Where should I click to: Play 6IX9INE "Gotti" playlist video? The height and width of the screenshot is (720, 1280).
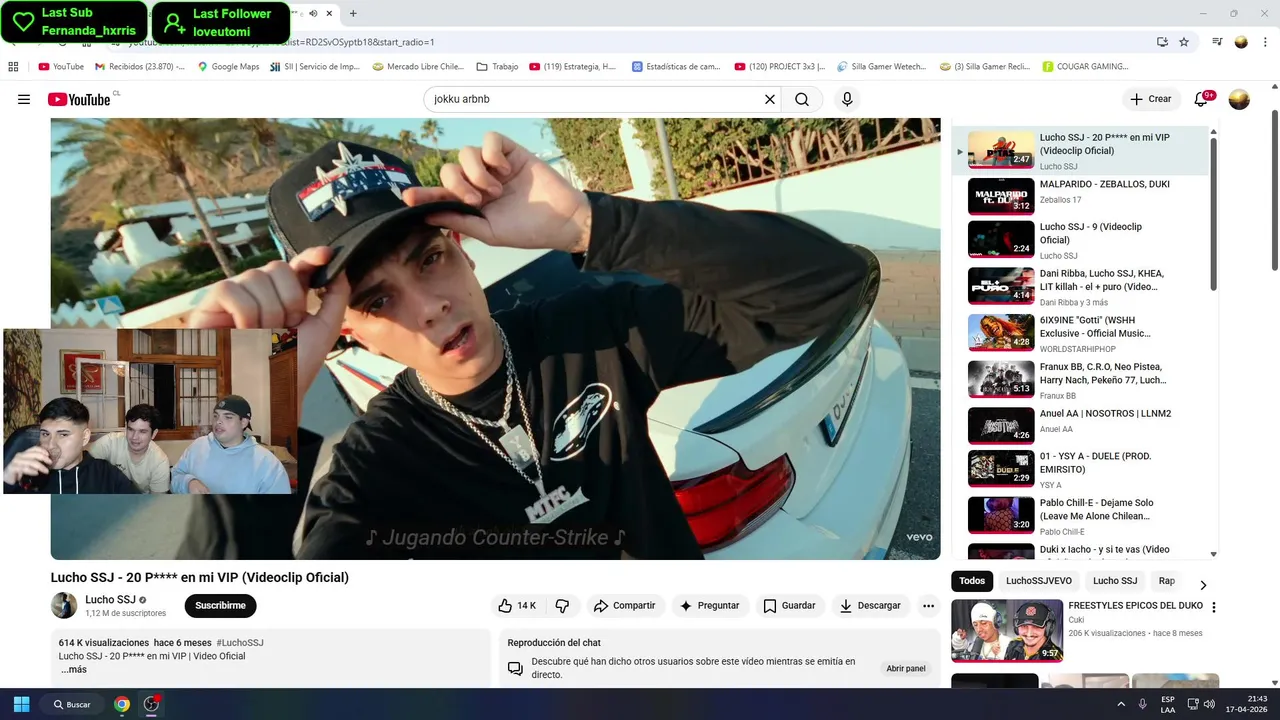click(x=1079, y=333)
